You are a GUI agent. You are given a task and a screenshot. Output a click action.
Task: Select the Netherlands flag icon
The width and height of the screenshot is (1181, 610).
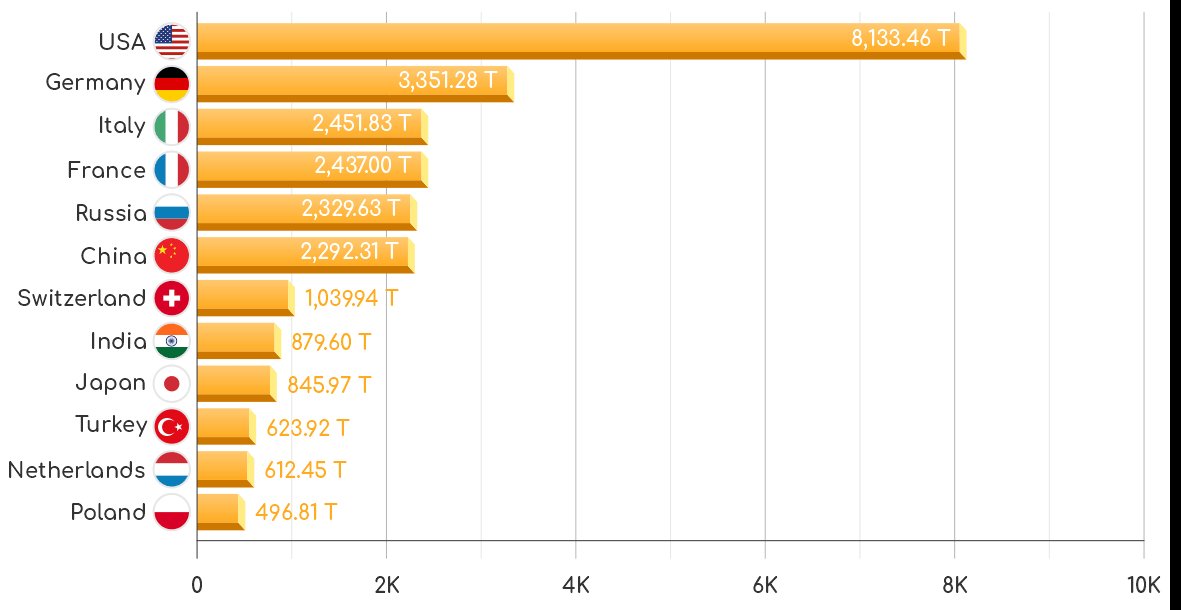coord(172,469)
